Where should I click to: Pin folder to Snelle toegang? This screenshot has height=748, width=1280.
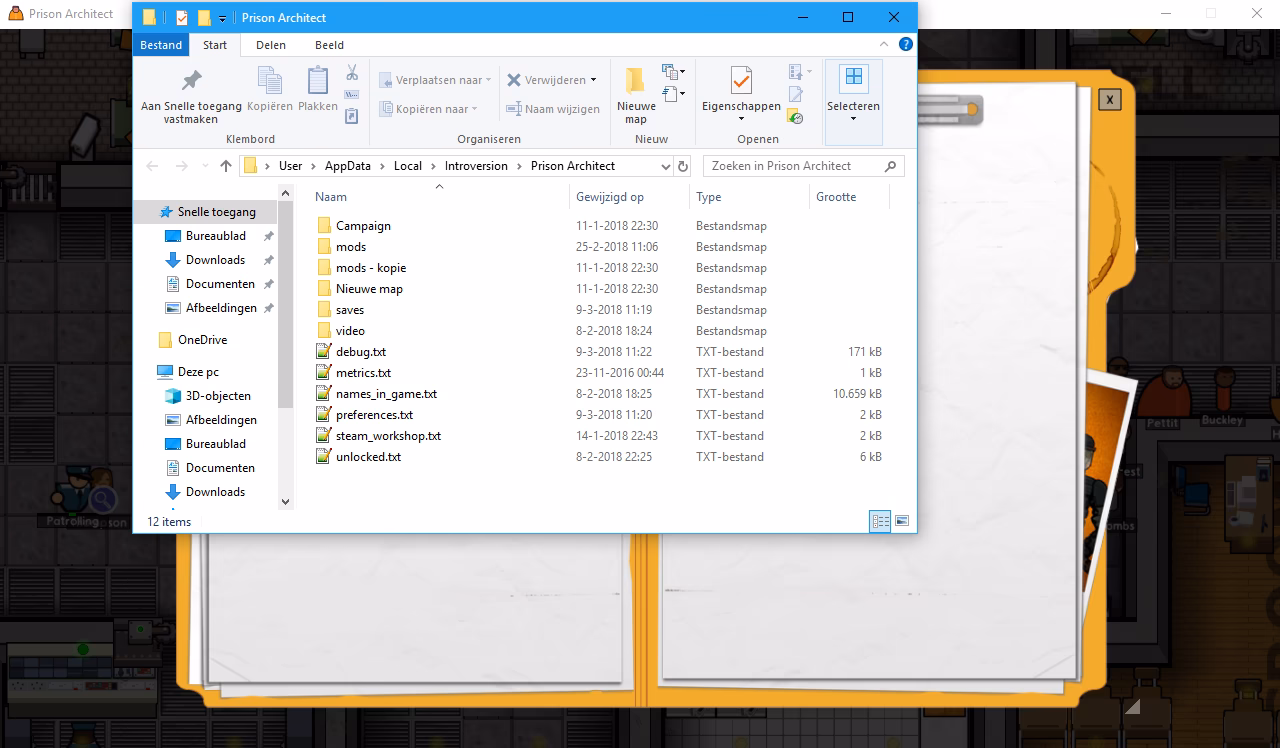click(191, 95)
